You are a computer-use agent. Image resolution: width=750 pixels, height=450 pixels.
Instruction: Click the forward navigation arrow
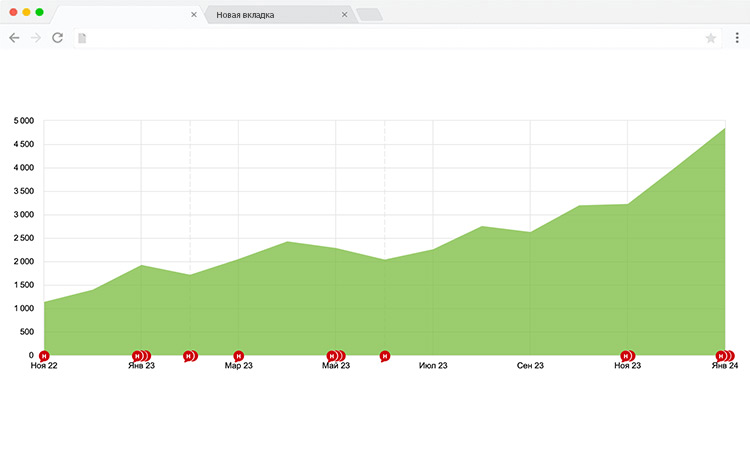(36, 38)
